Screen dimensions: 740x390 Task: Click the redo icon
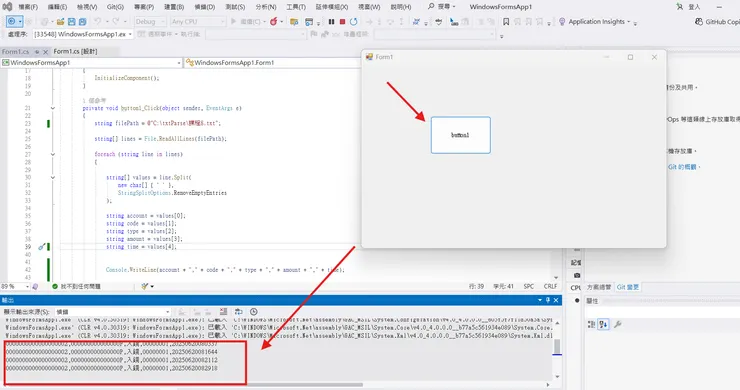(116, 22)
